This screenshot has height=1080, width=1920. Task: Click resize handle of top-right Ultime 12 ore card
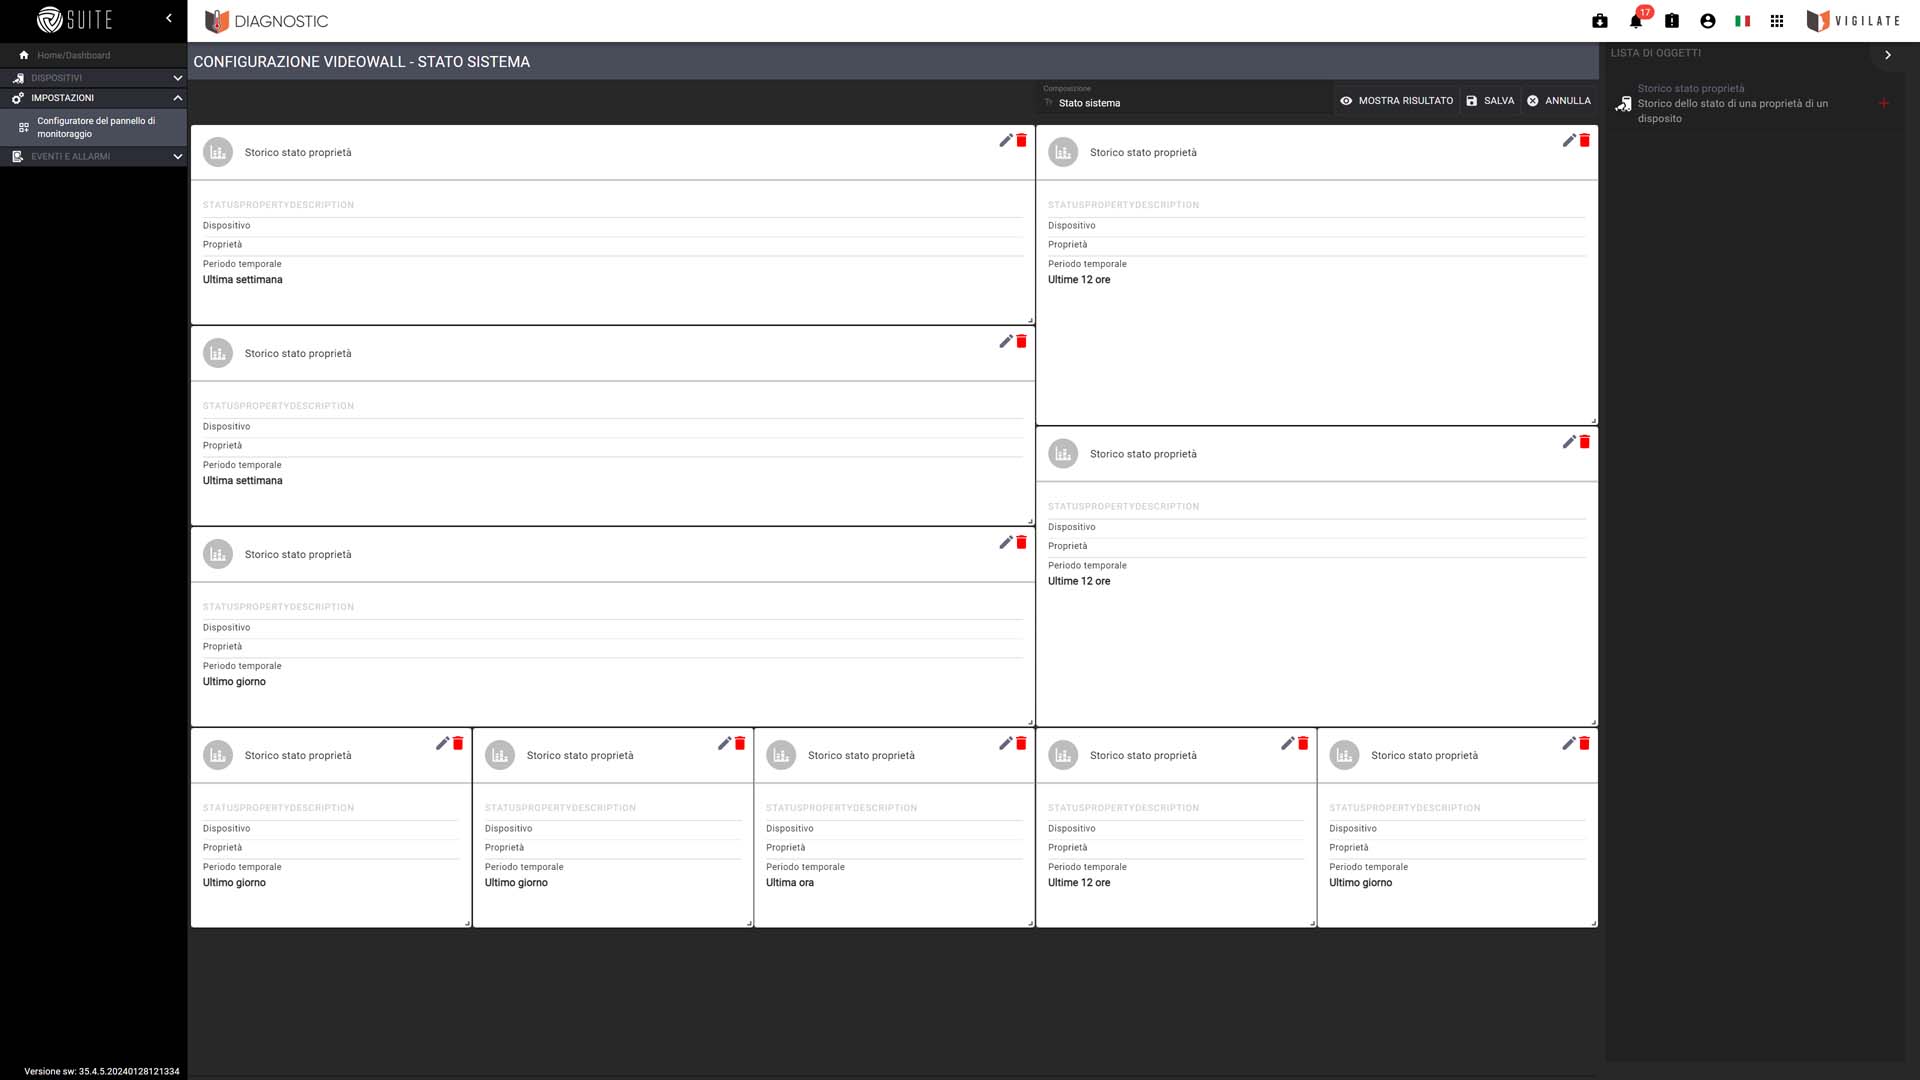1593,421
